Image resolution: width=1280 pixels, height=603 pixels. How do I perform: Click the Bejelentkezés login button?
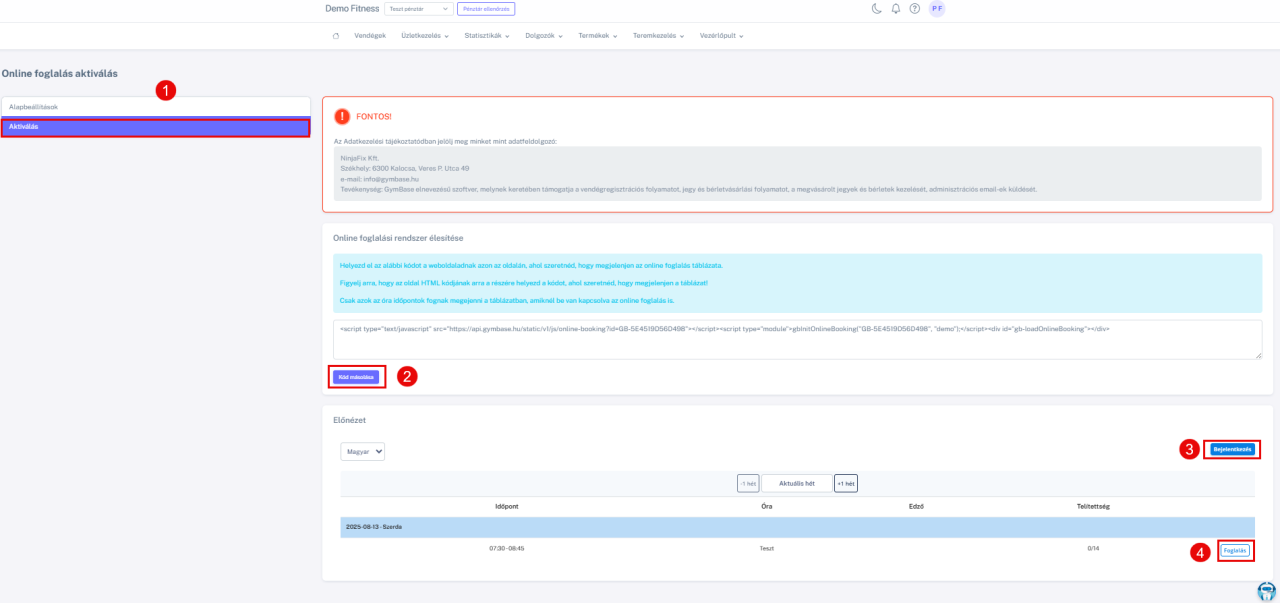point(1232,450)
